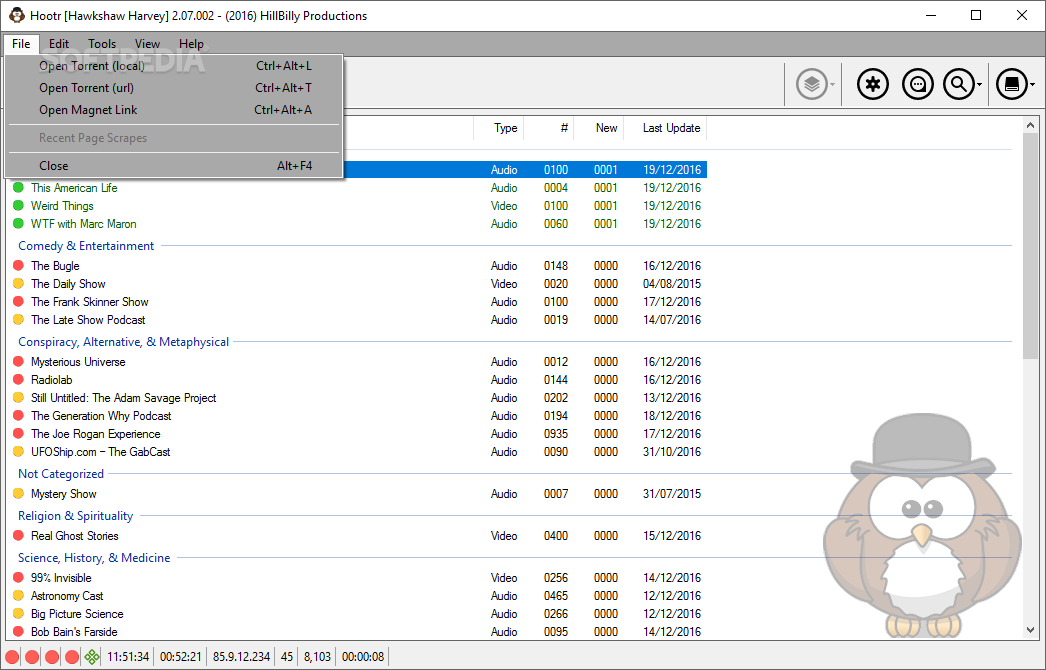The height and width of the screenshot is (670, 1046).
Task: Sort by the Type column header
Action: 498,128
